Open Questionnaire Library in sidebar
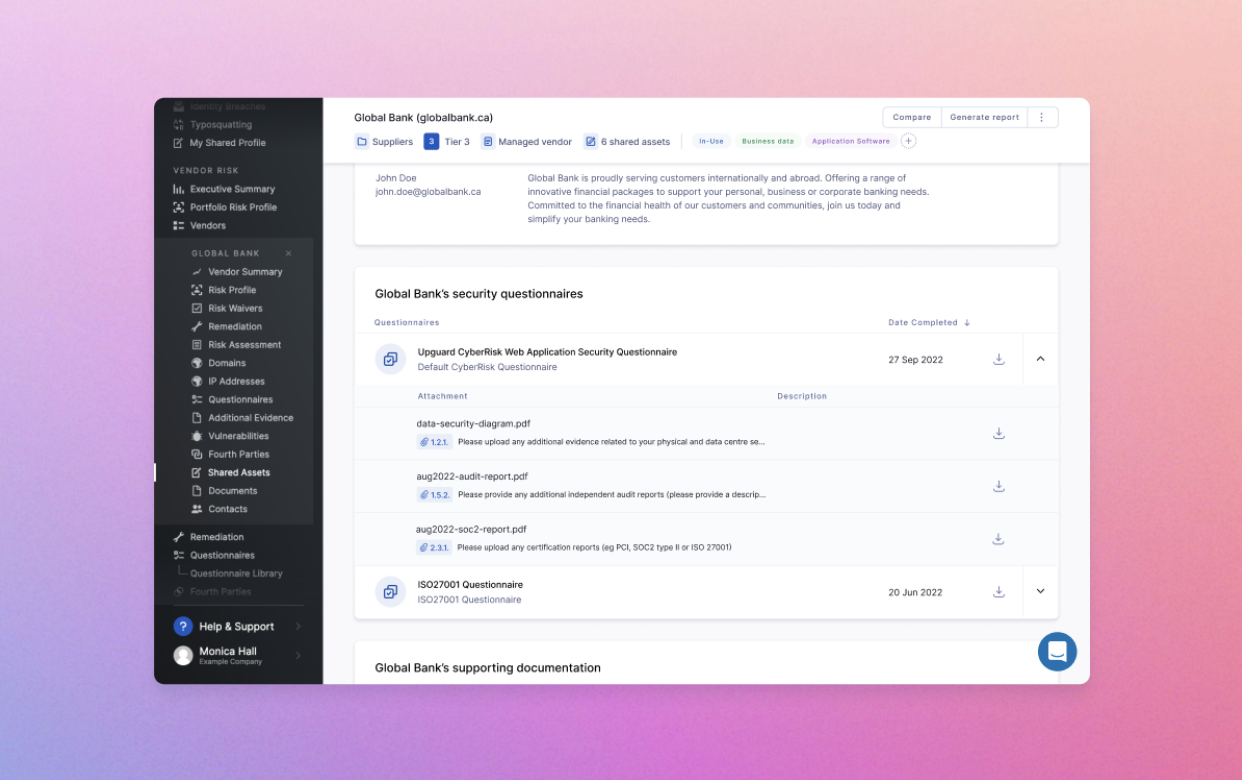1242x780 pixels. click(236, 574)
